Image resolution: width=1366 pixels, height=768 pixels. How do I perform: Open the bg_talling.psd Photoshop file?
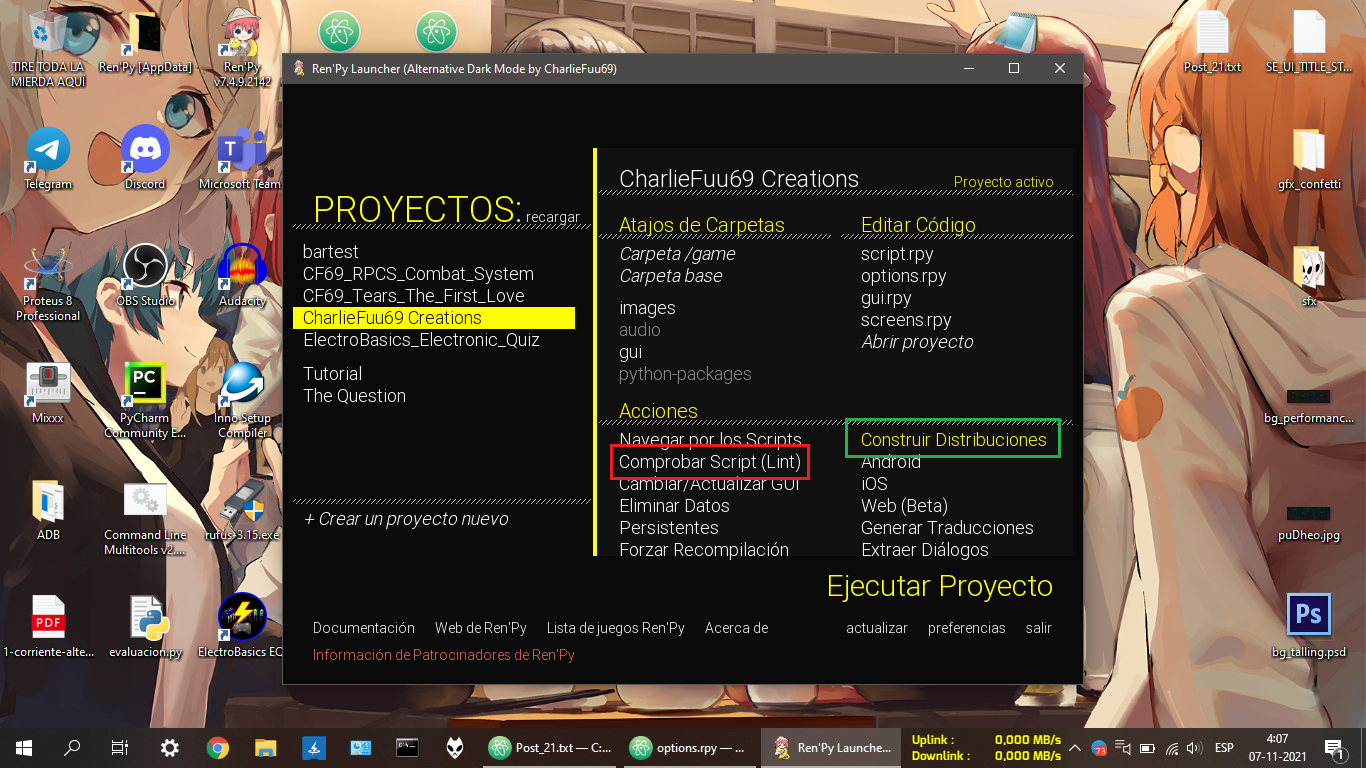tap(1308, 617)
